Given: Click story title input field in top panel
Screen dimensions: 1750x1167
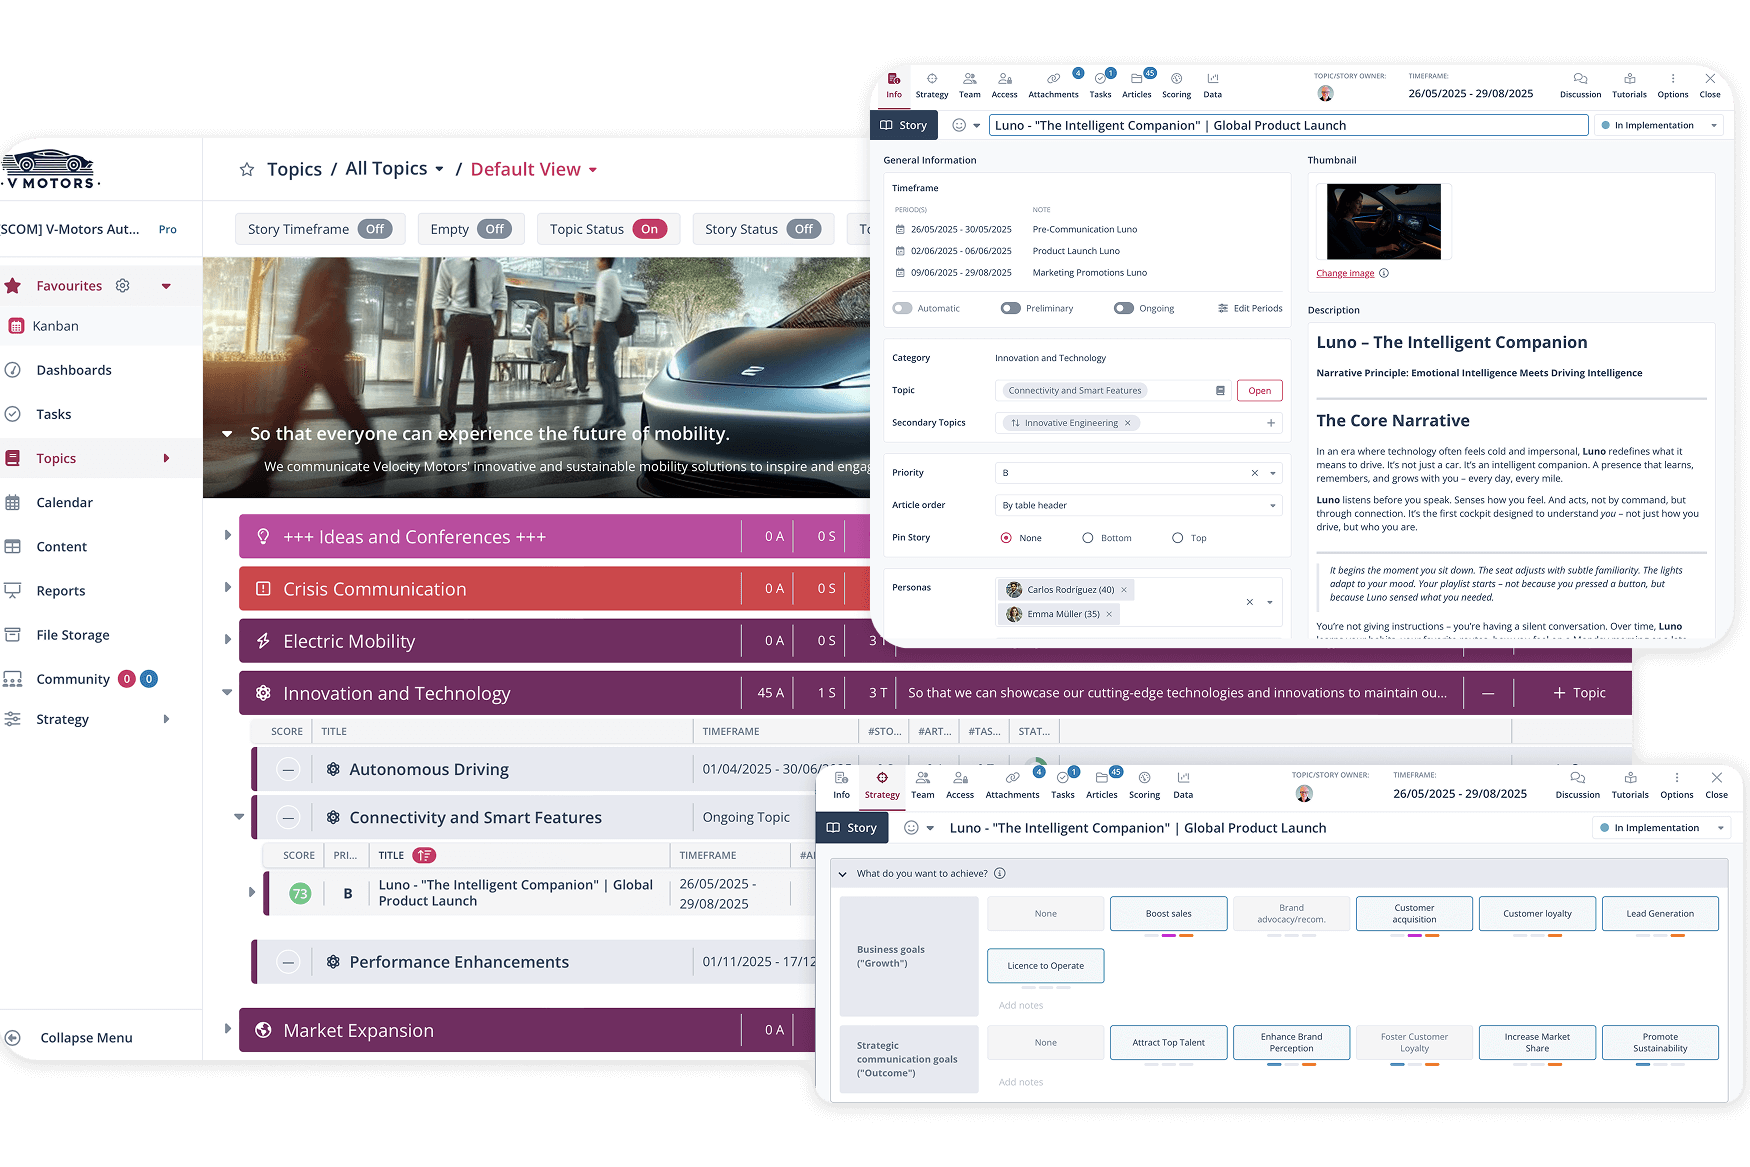Looking at the screenshot, I should point(1288,125).
